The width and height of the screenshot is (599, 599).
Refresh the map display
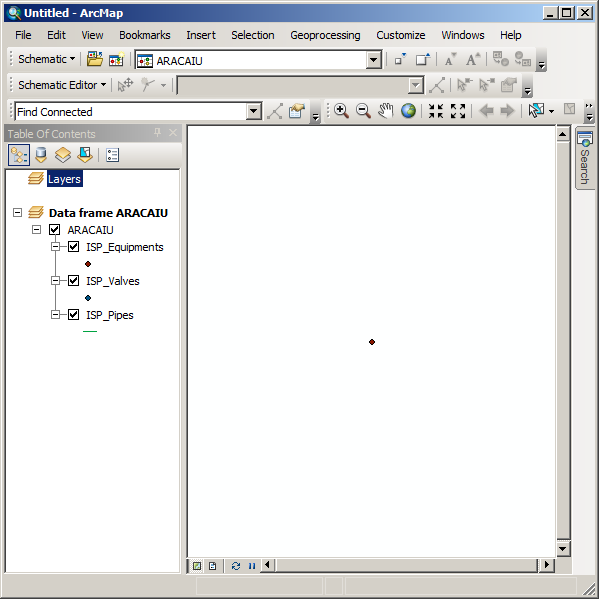click(x=236, y=566)
